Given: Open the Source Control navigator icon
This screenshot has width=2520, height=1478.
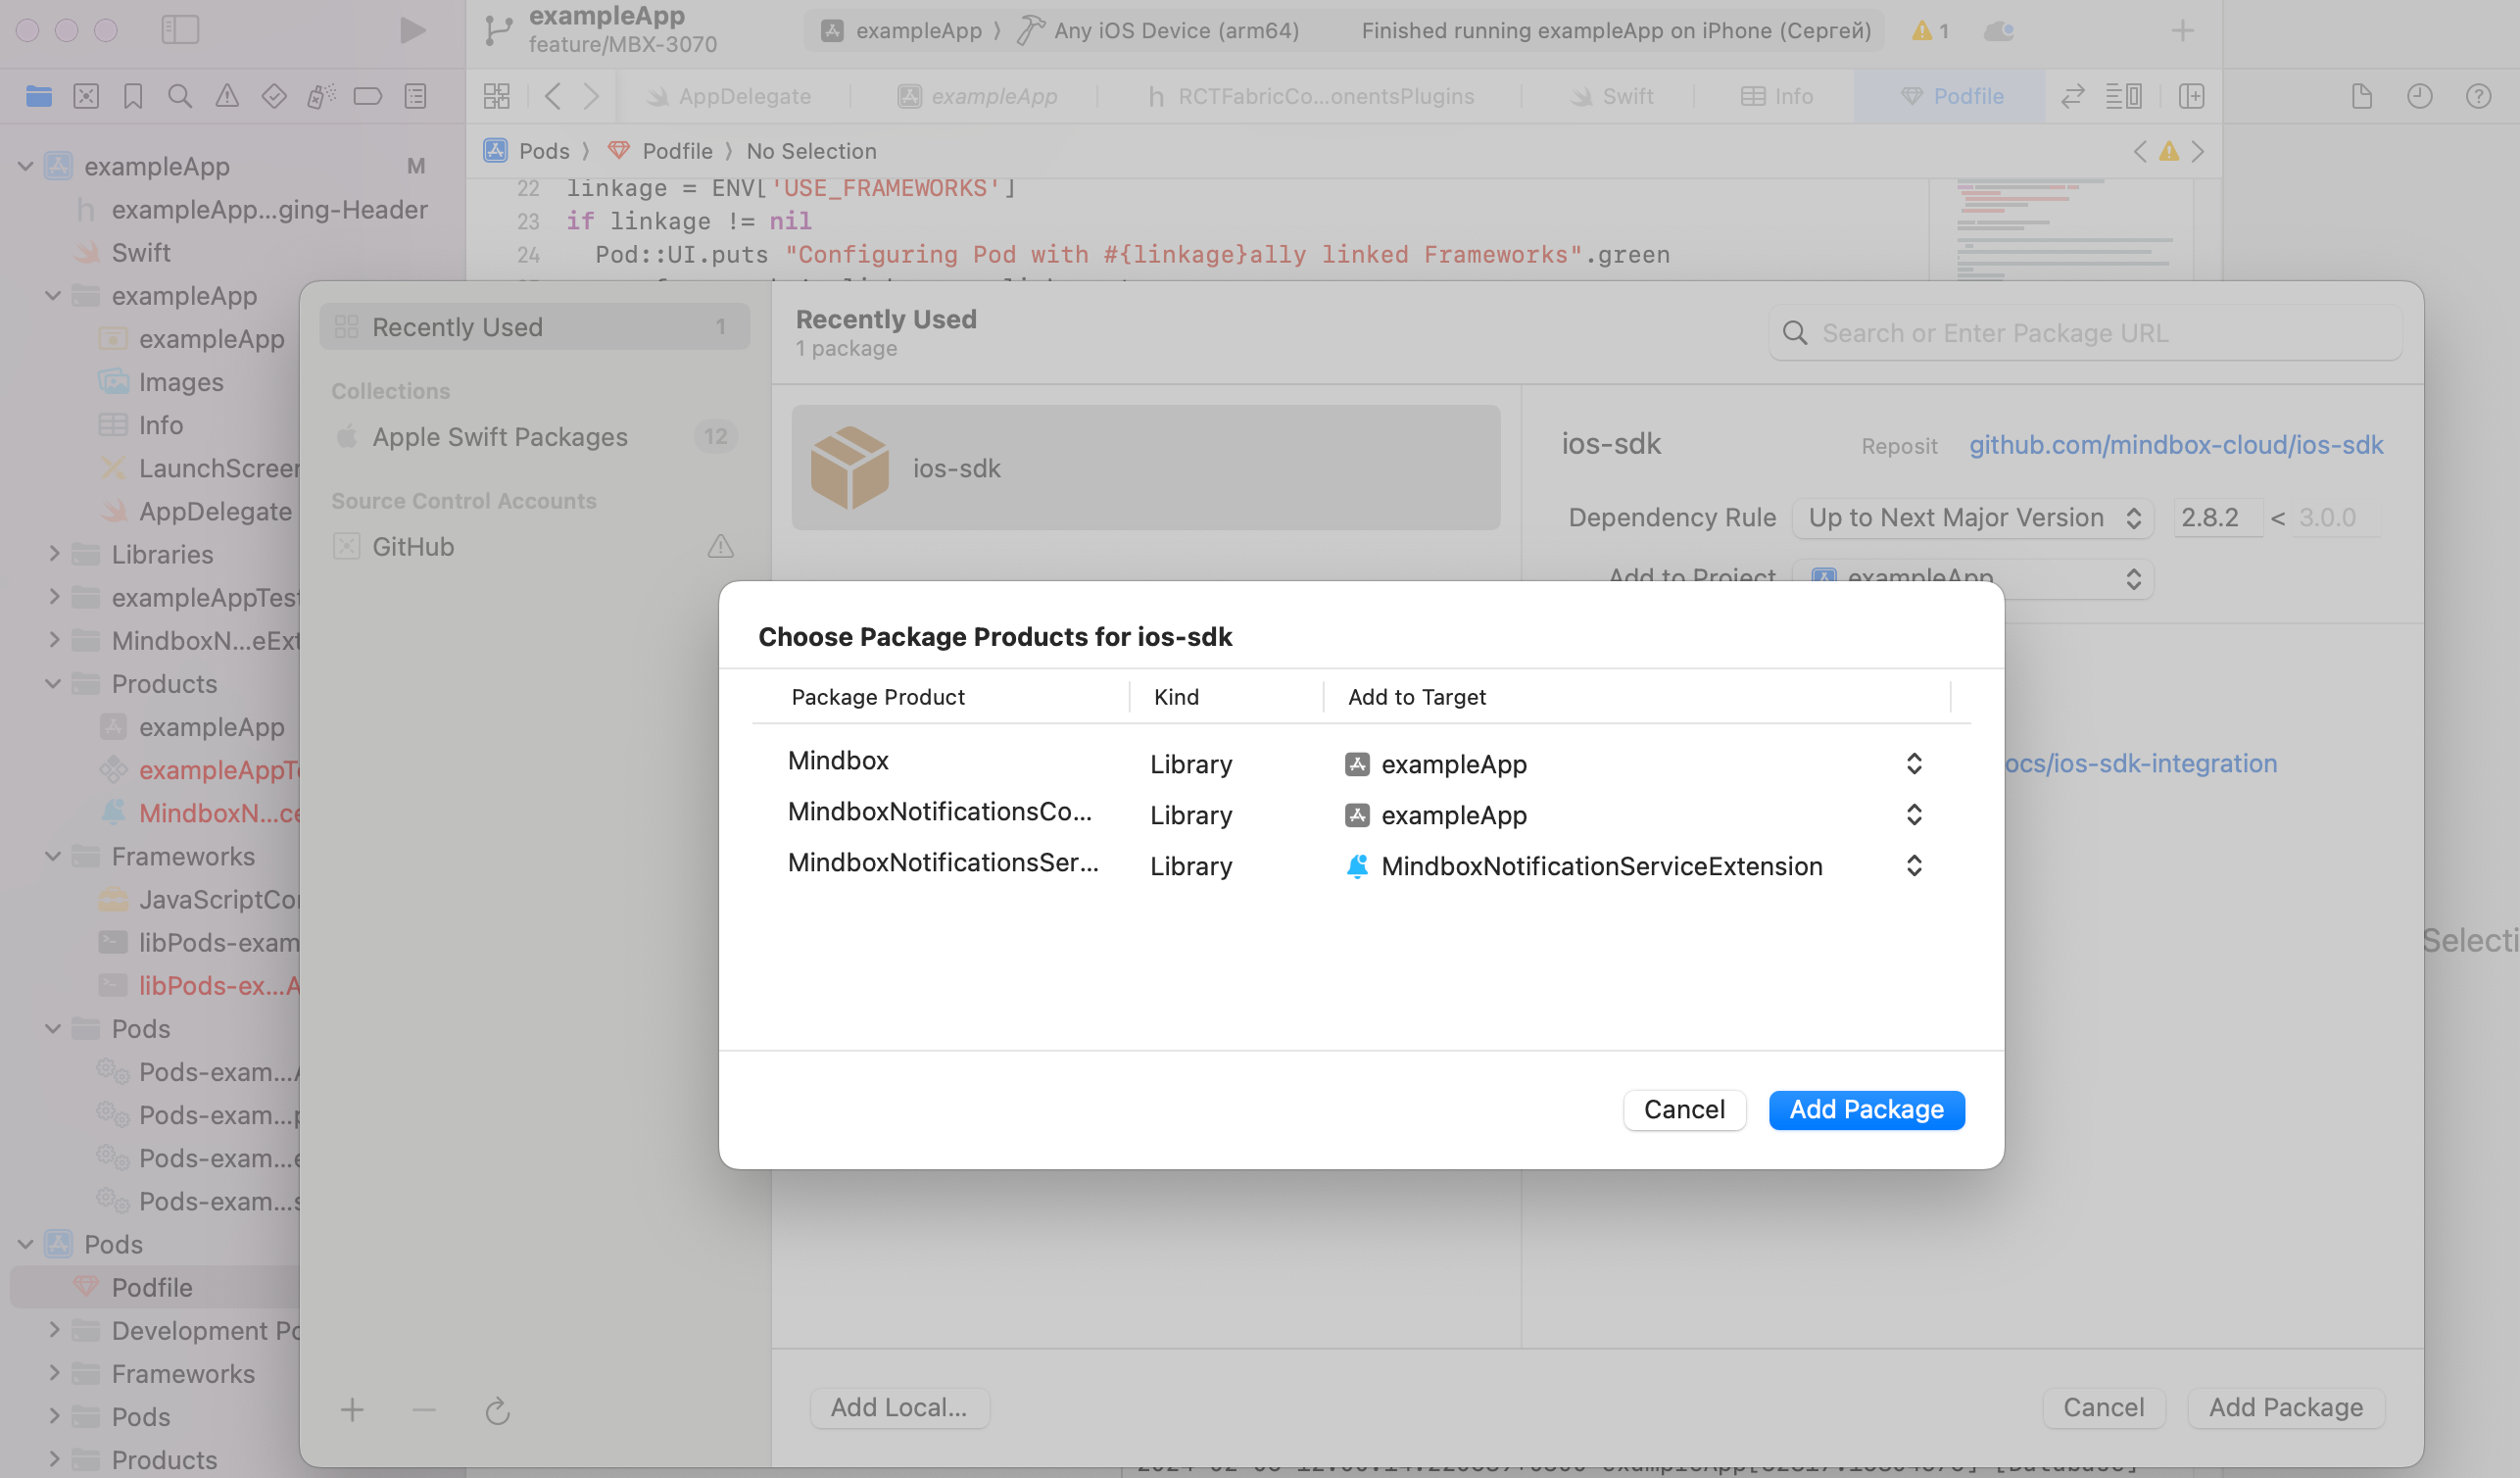Looking at the screenshot, I should (86, 96).
